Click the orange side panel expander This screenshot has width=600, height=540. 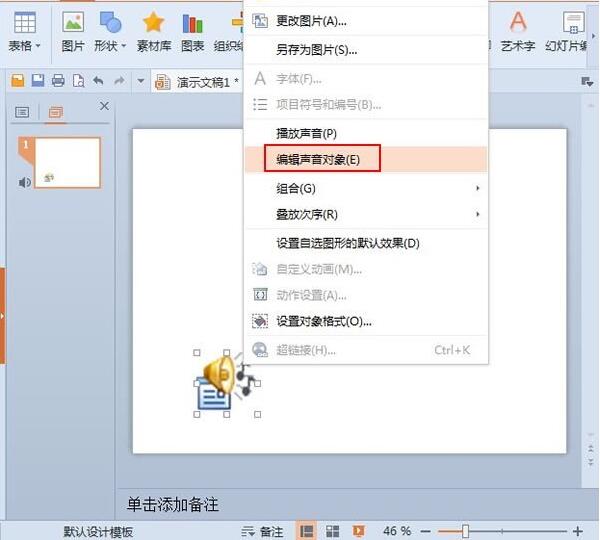coord(2,316)
